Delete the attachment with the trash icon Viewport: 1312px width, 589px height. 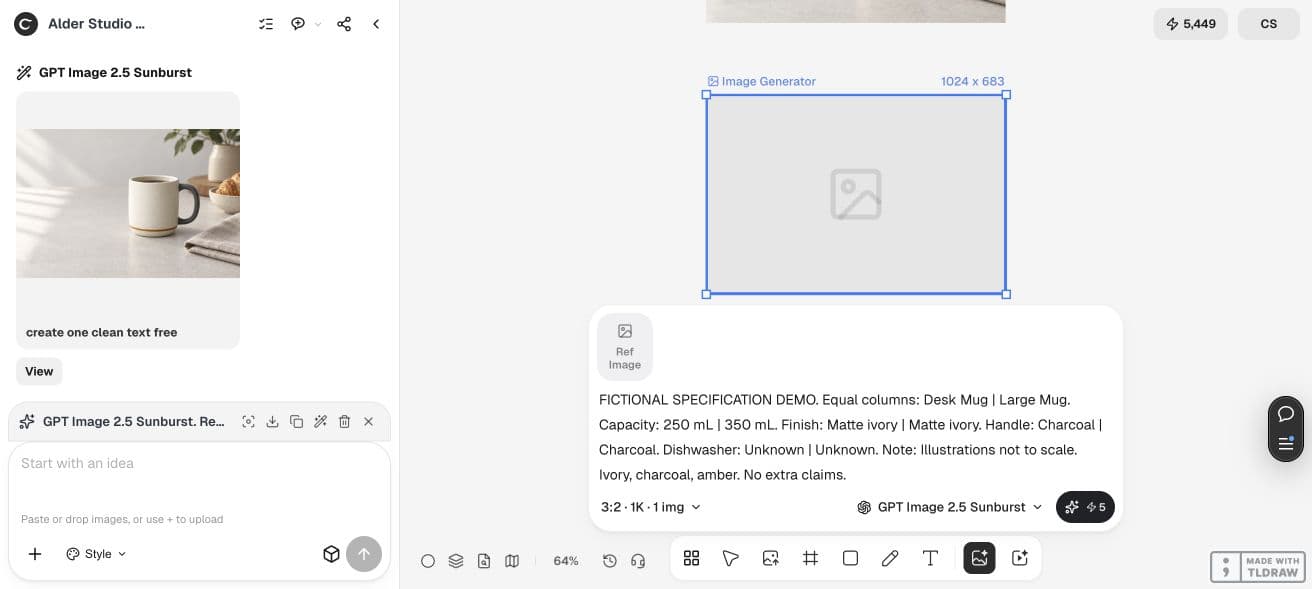[x=344, y=422]
